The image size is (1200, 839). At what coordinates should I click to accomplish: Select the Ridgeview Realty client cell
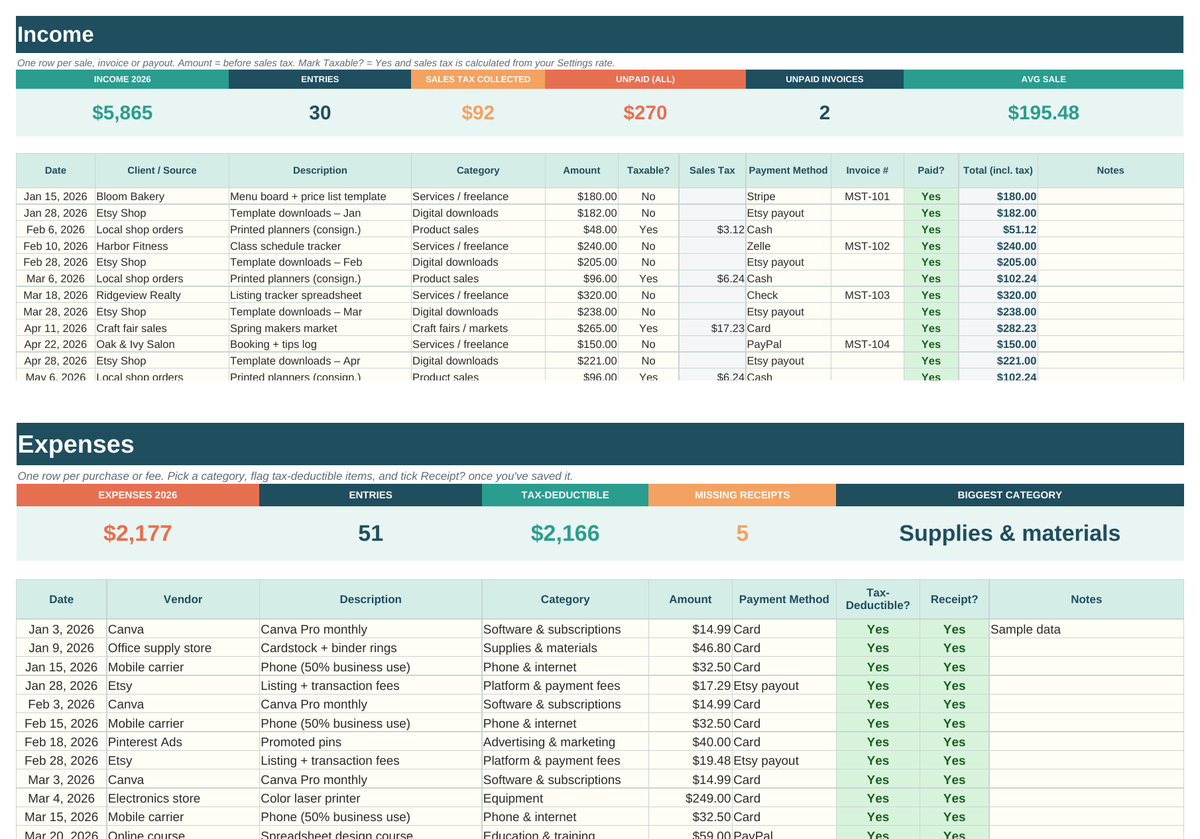(162, 295)
